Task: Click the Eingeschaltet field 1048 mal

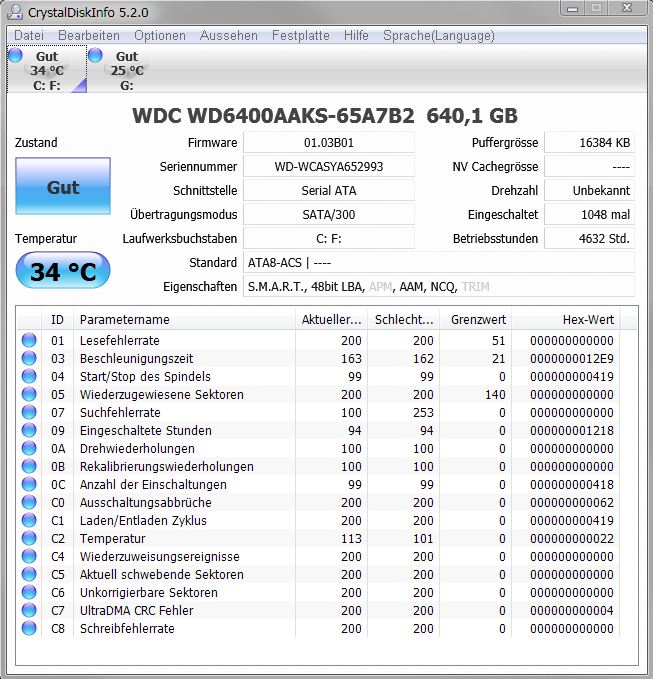Action: tap(589, 214)
